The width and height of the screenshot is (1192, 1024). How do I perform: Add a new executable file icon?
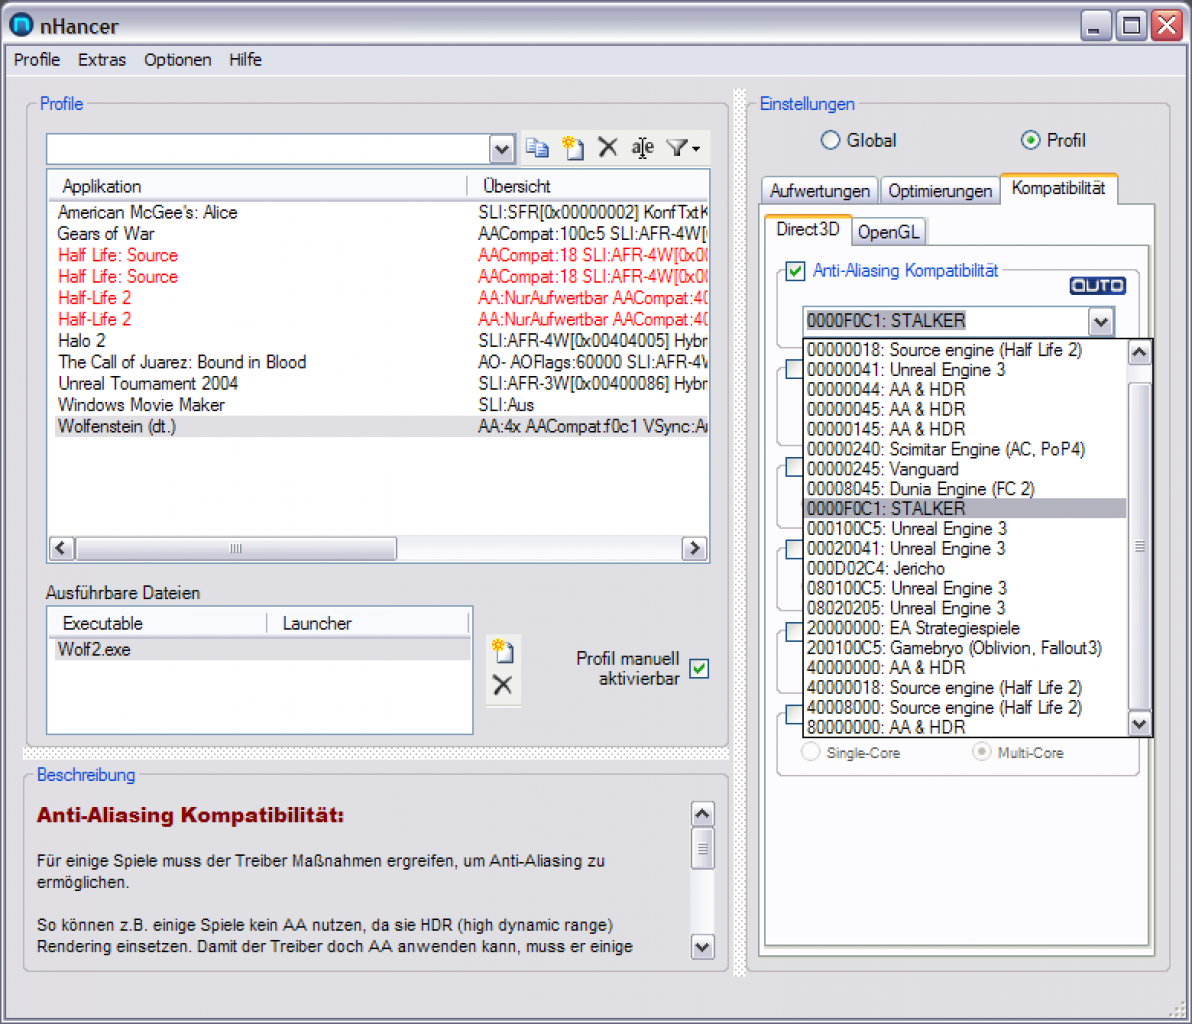point(502,651)
